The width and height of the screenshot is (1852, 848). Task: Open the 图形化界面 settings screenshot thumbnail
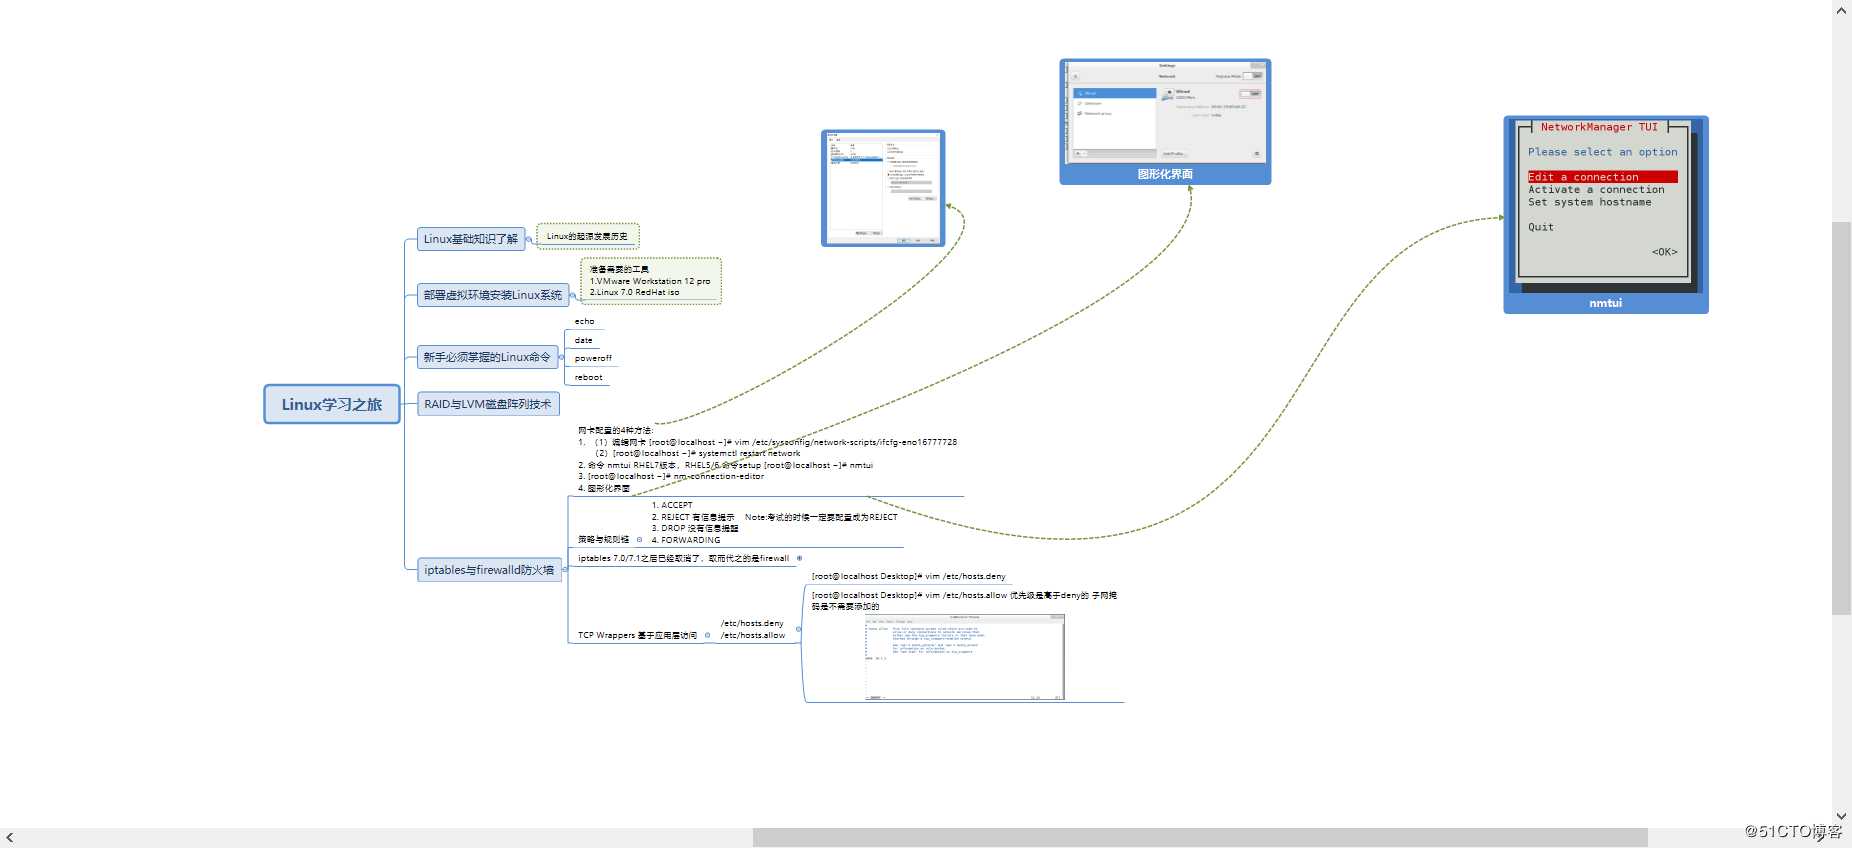(1165, 121)
